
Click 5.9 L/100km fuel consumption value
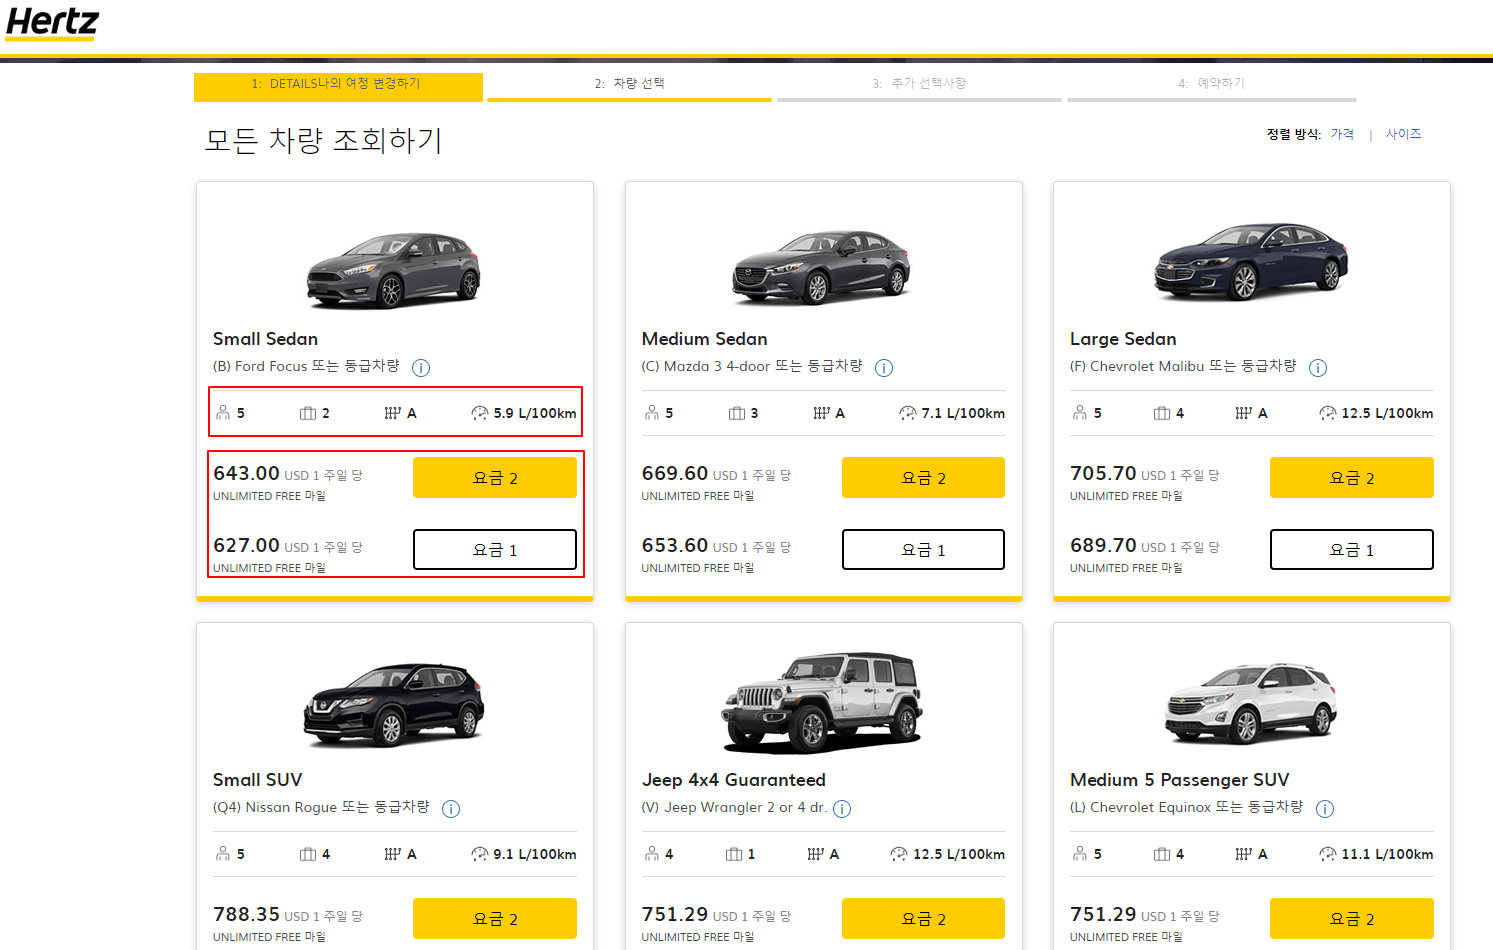tap(535, 413)
